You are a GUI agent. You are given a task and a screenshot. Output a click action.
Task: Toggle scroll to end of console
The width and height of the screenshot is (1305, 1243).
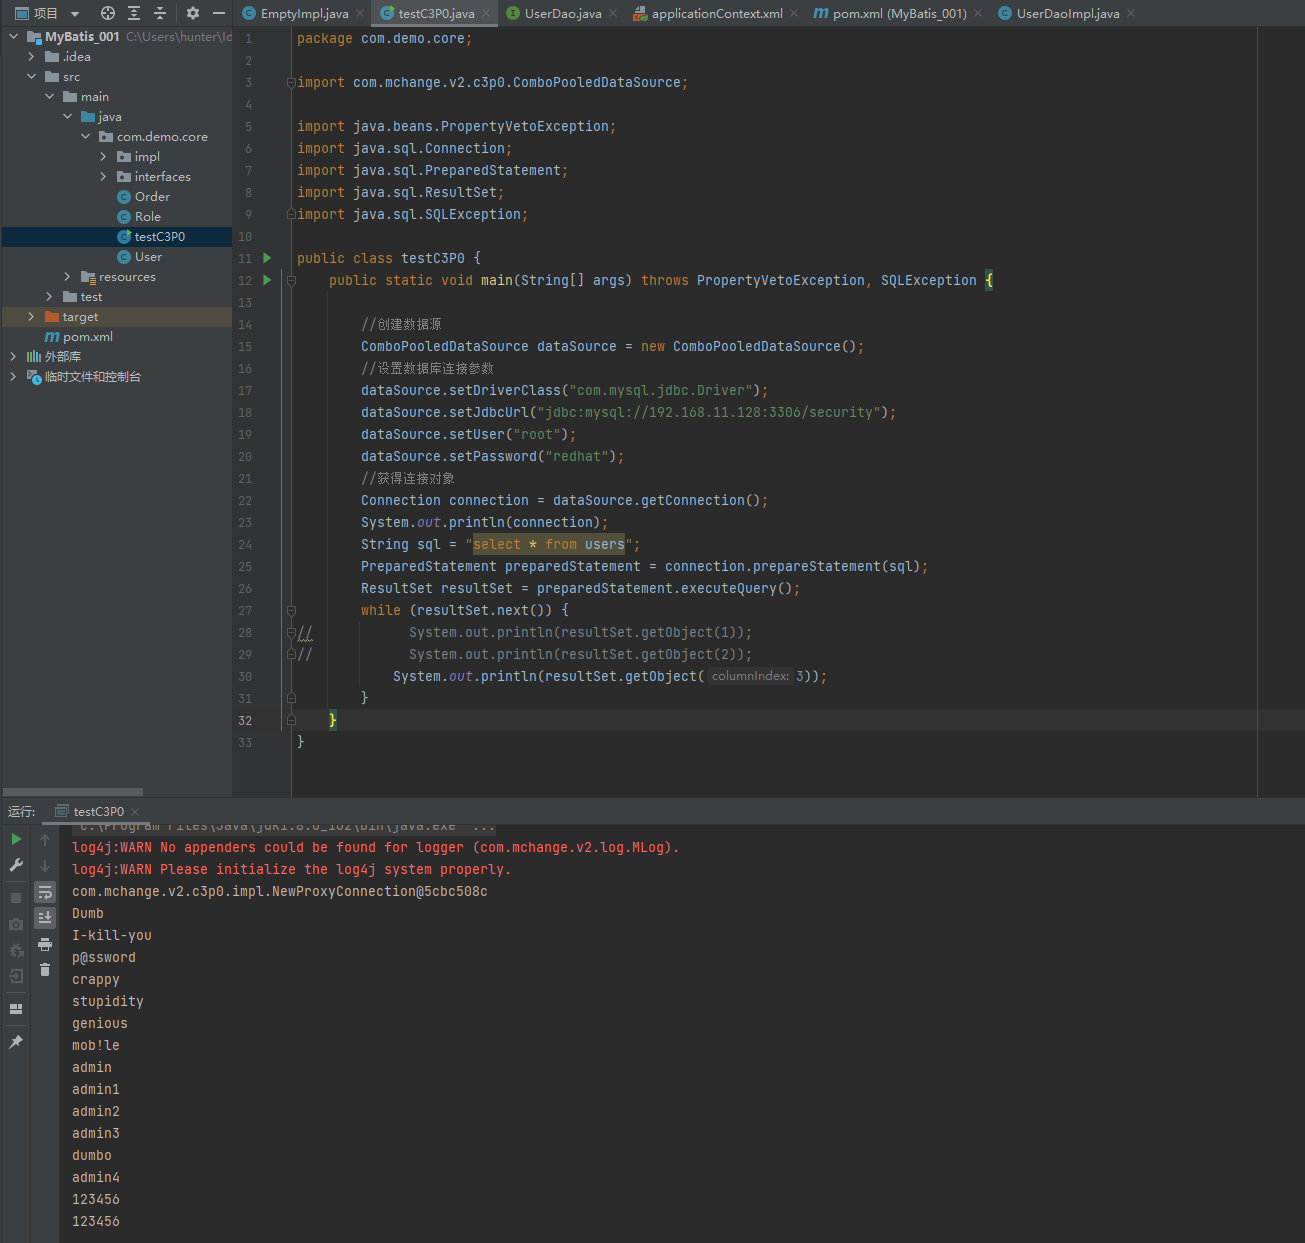pos(45,917)
